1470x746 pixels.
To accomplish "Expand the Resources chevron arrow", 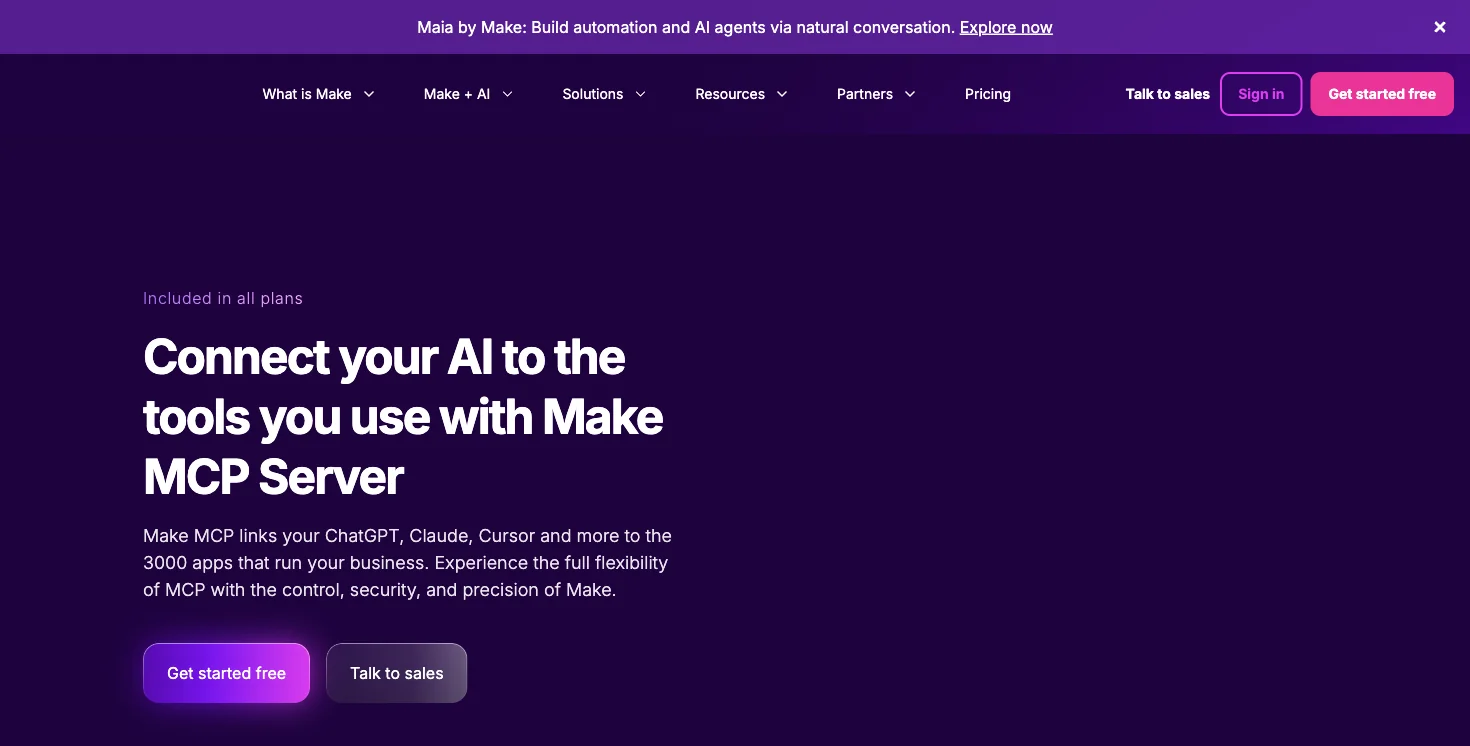I will click(782, 94).
